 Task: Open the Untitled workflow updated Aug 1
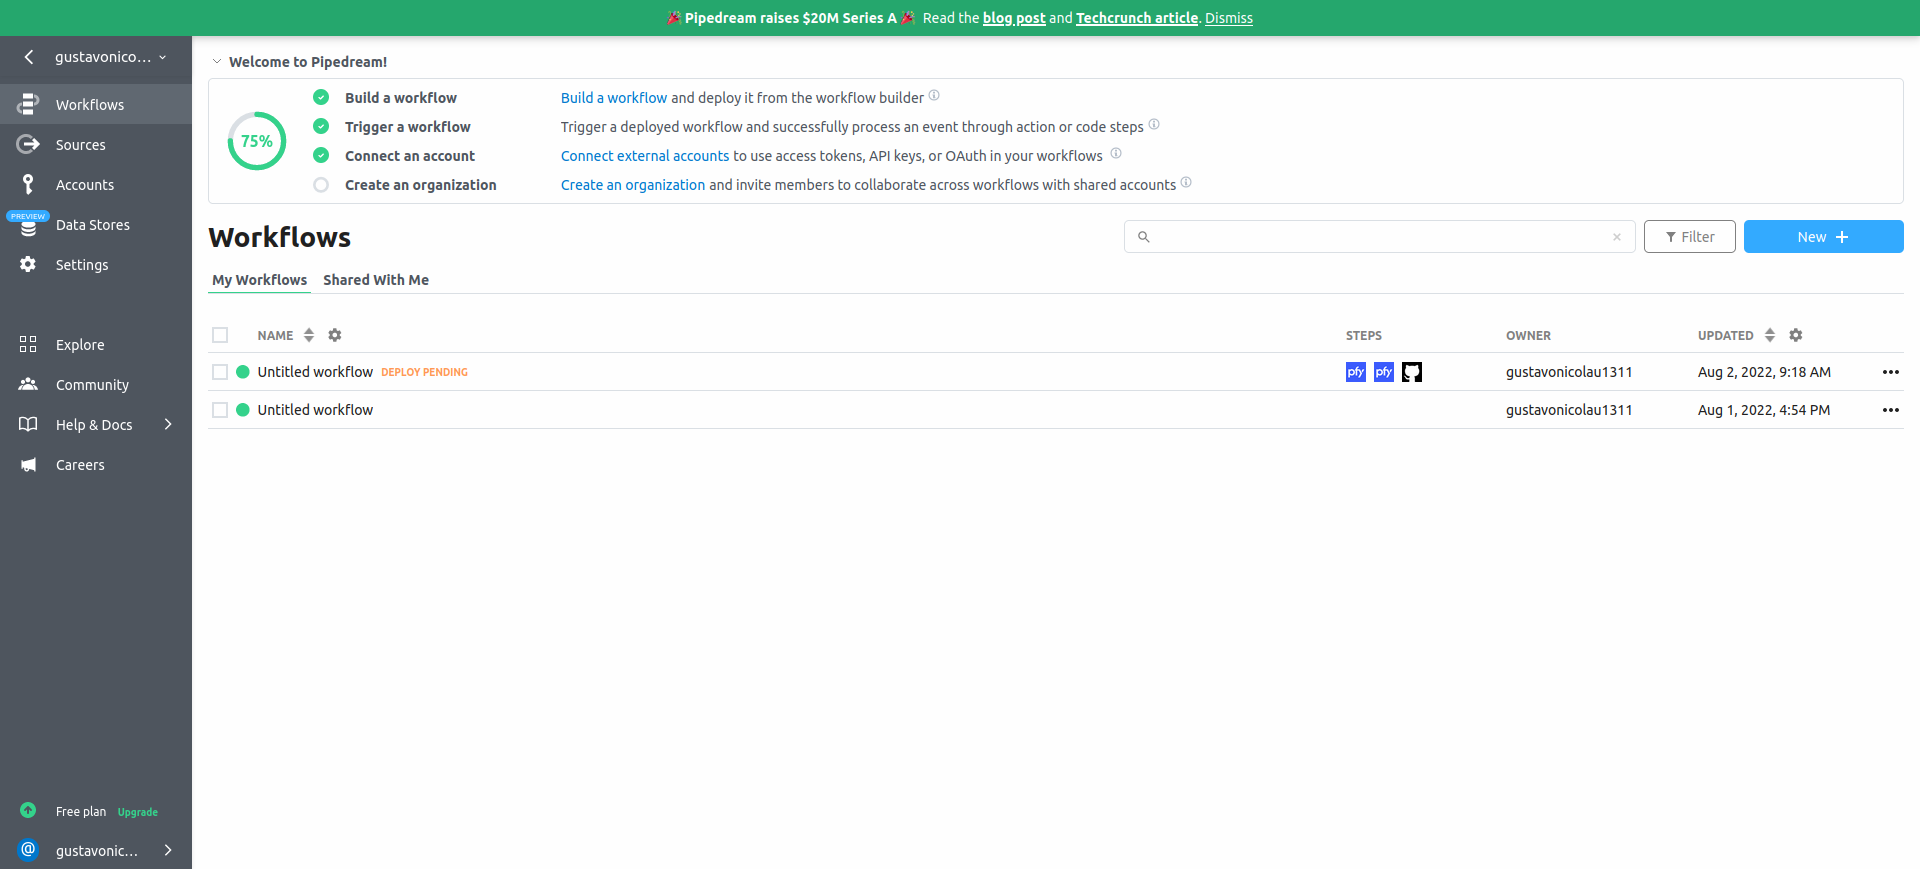315,410
